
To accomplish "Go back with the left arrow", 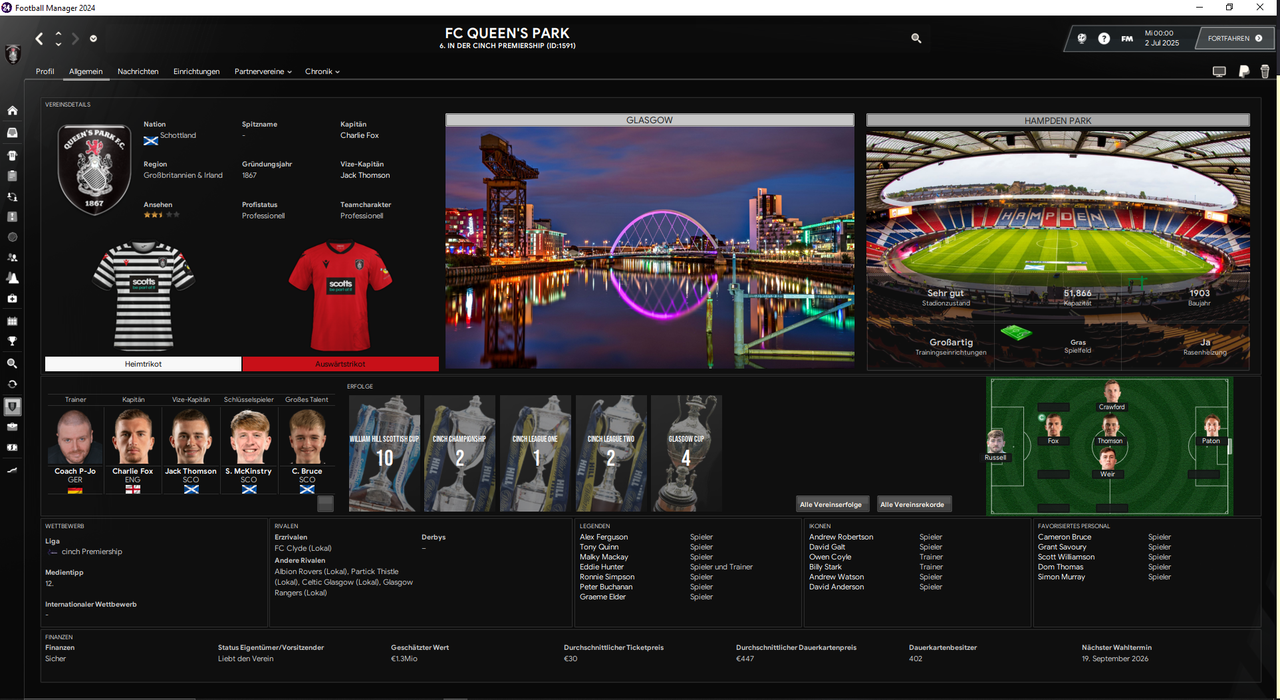I will coord(39,39).
